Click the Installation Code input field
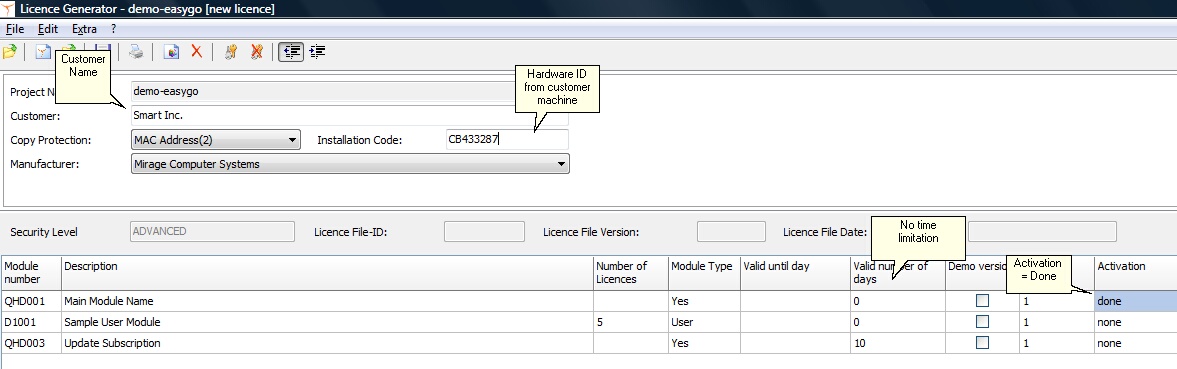This screenshot has height=369, width=1177. click(x=507, y=140)
